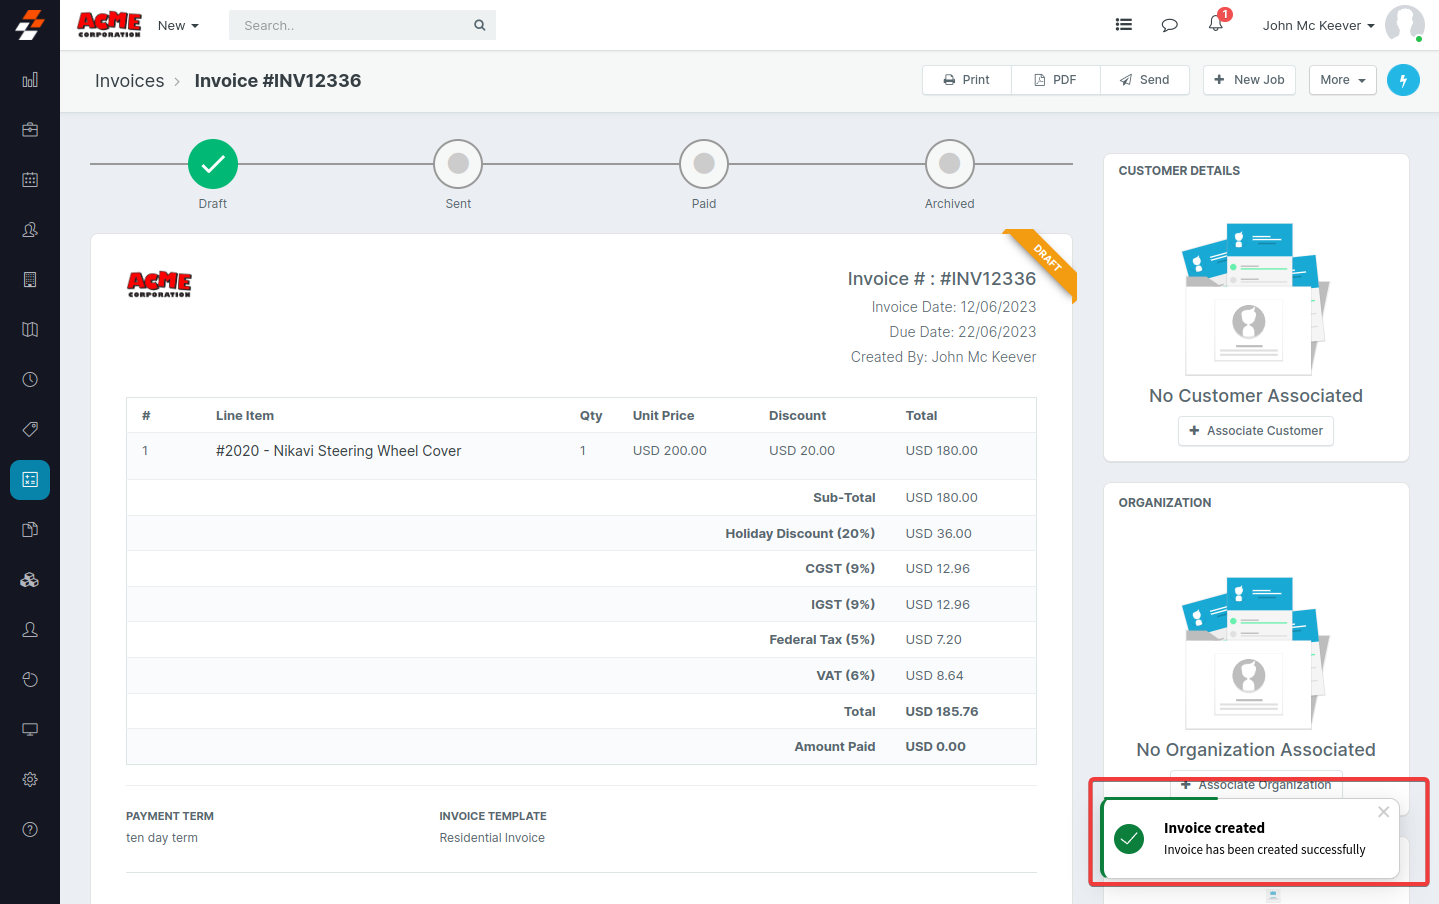This screenshot has height=904, width=1439.
Task: Click the chat messages icon
Action: click(1169, 25)
